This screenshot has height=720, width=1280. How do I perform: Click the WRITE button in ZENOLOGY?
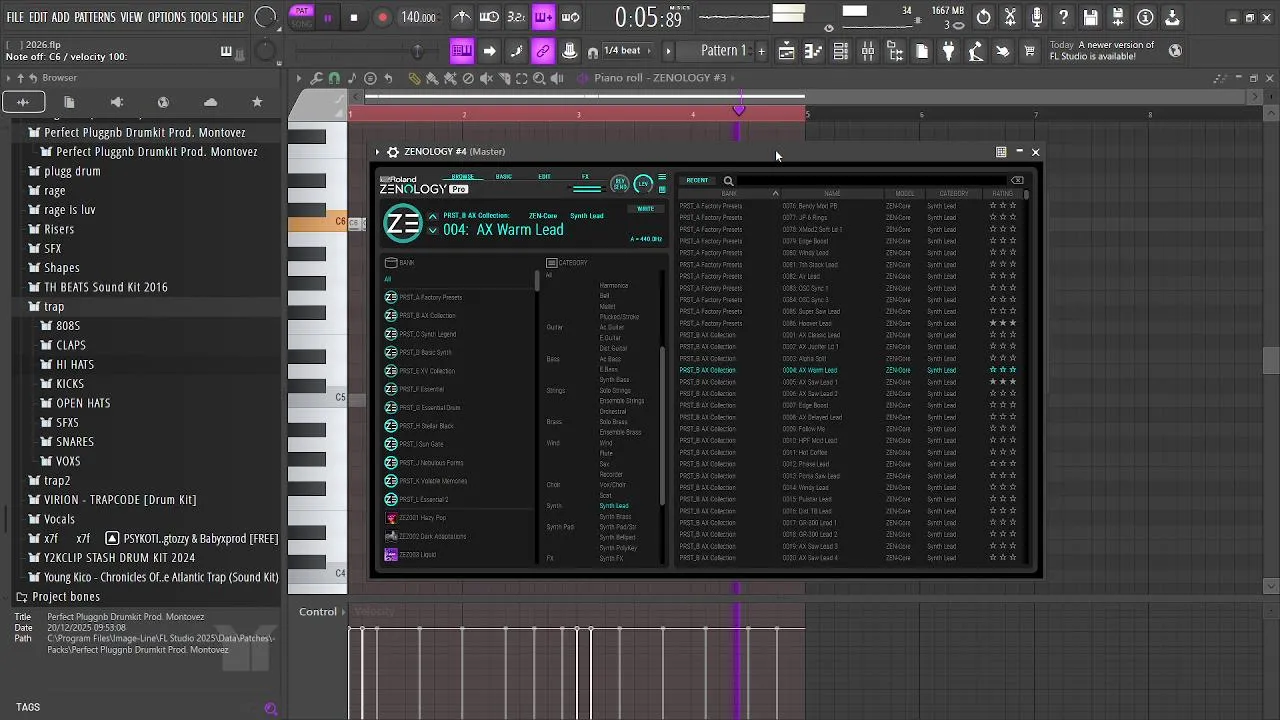pos(645,209)
